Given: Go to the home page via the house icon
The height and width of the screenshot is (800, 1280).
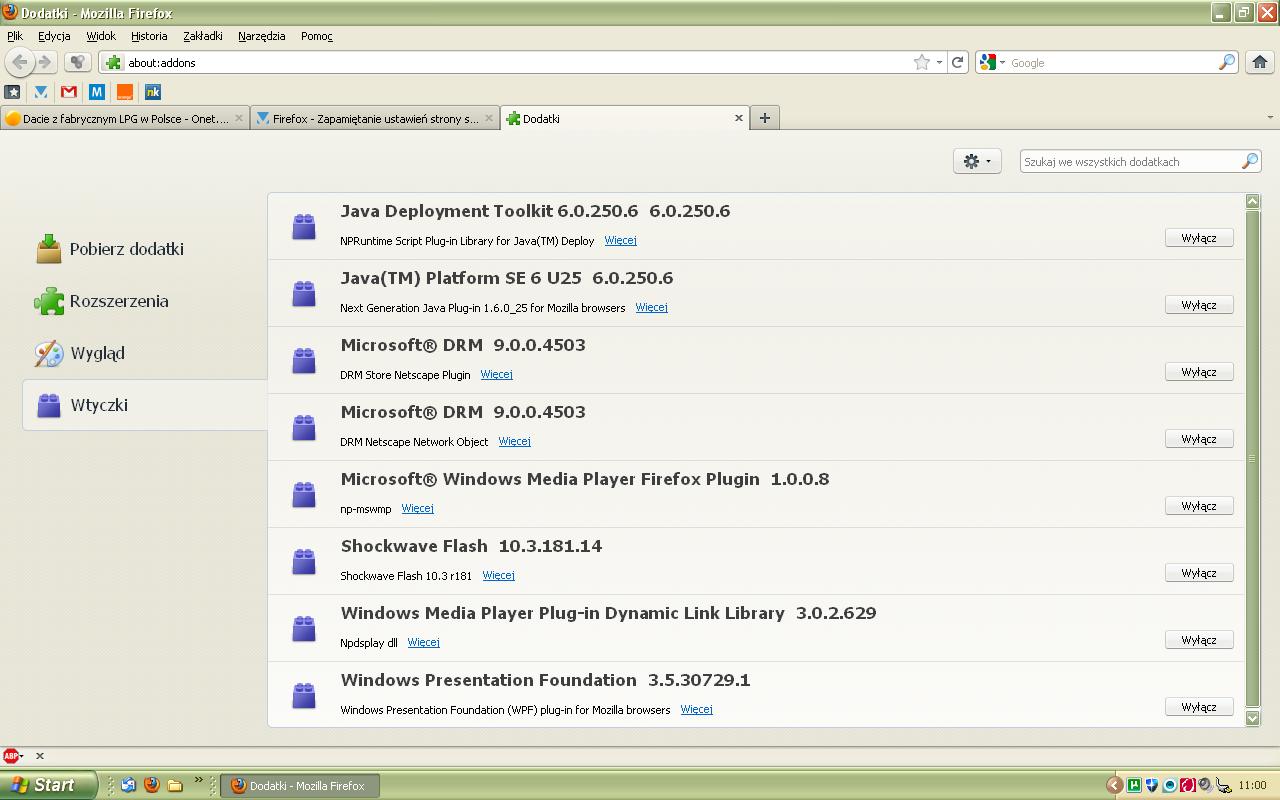Looking at the screenshot, I should [x=1259, y=62].
